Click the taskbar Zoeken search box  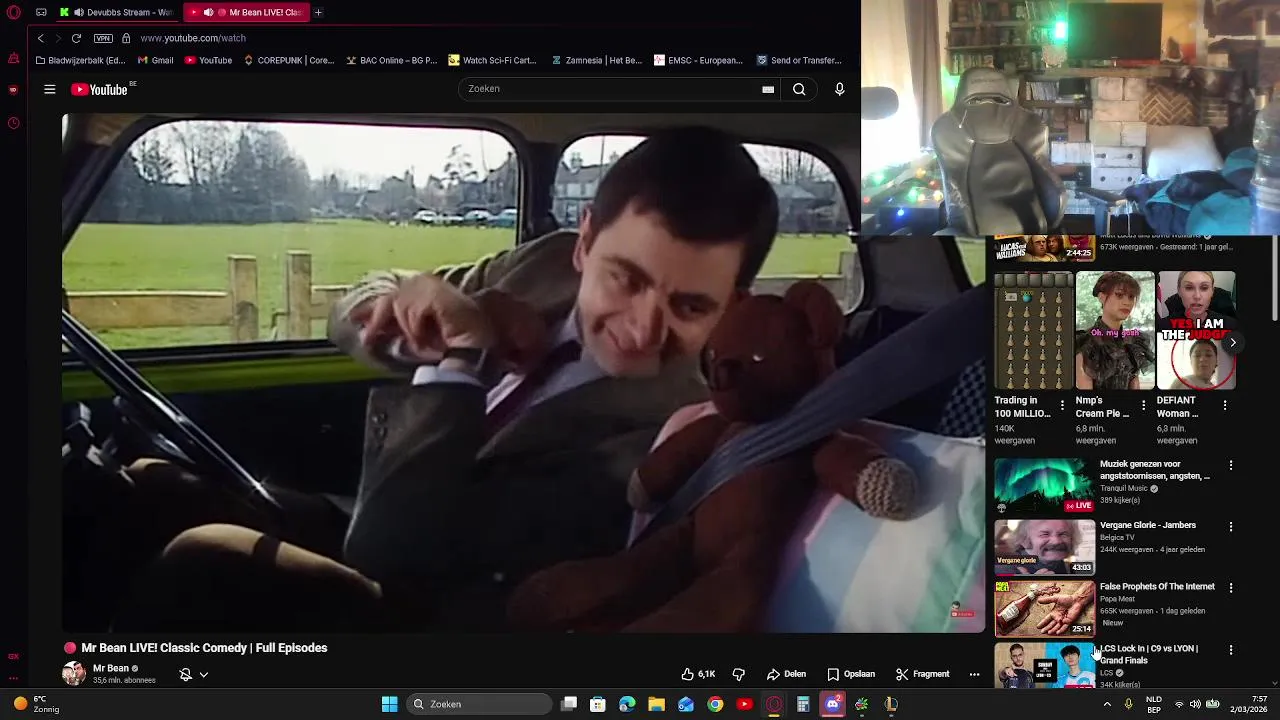(481, 704)
